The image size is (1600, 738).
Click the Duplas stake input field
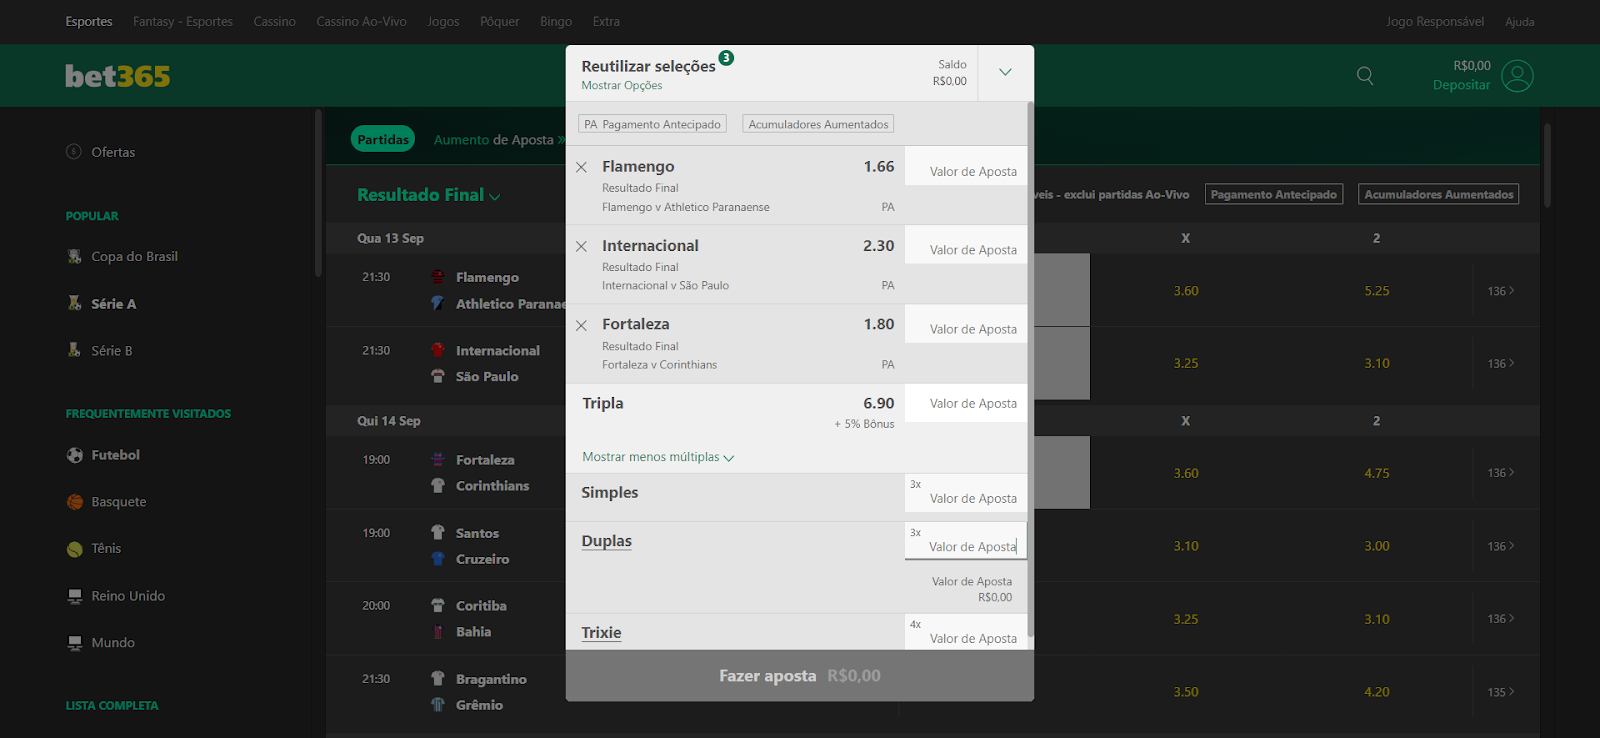pyautogui.click(x=966, y=541)
